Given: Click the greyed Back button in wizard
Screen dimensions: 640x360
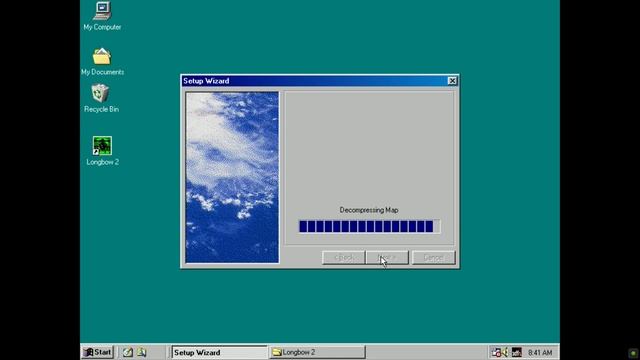Looking at the screenshot, I should [x=344, y=258].
